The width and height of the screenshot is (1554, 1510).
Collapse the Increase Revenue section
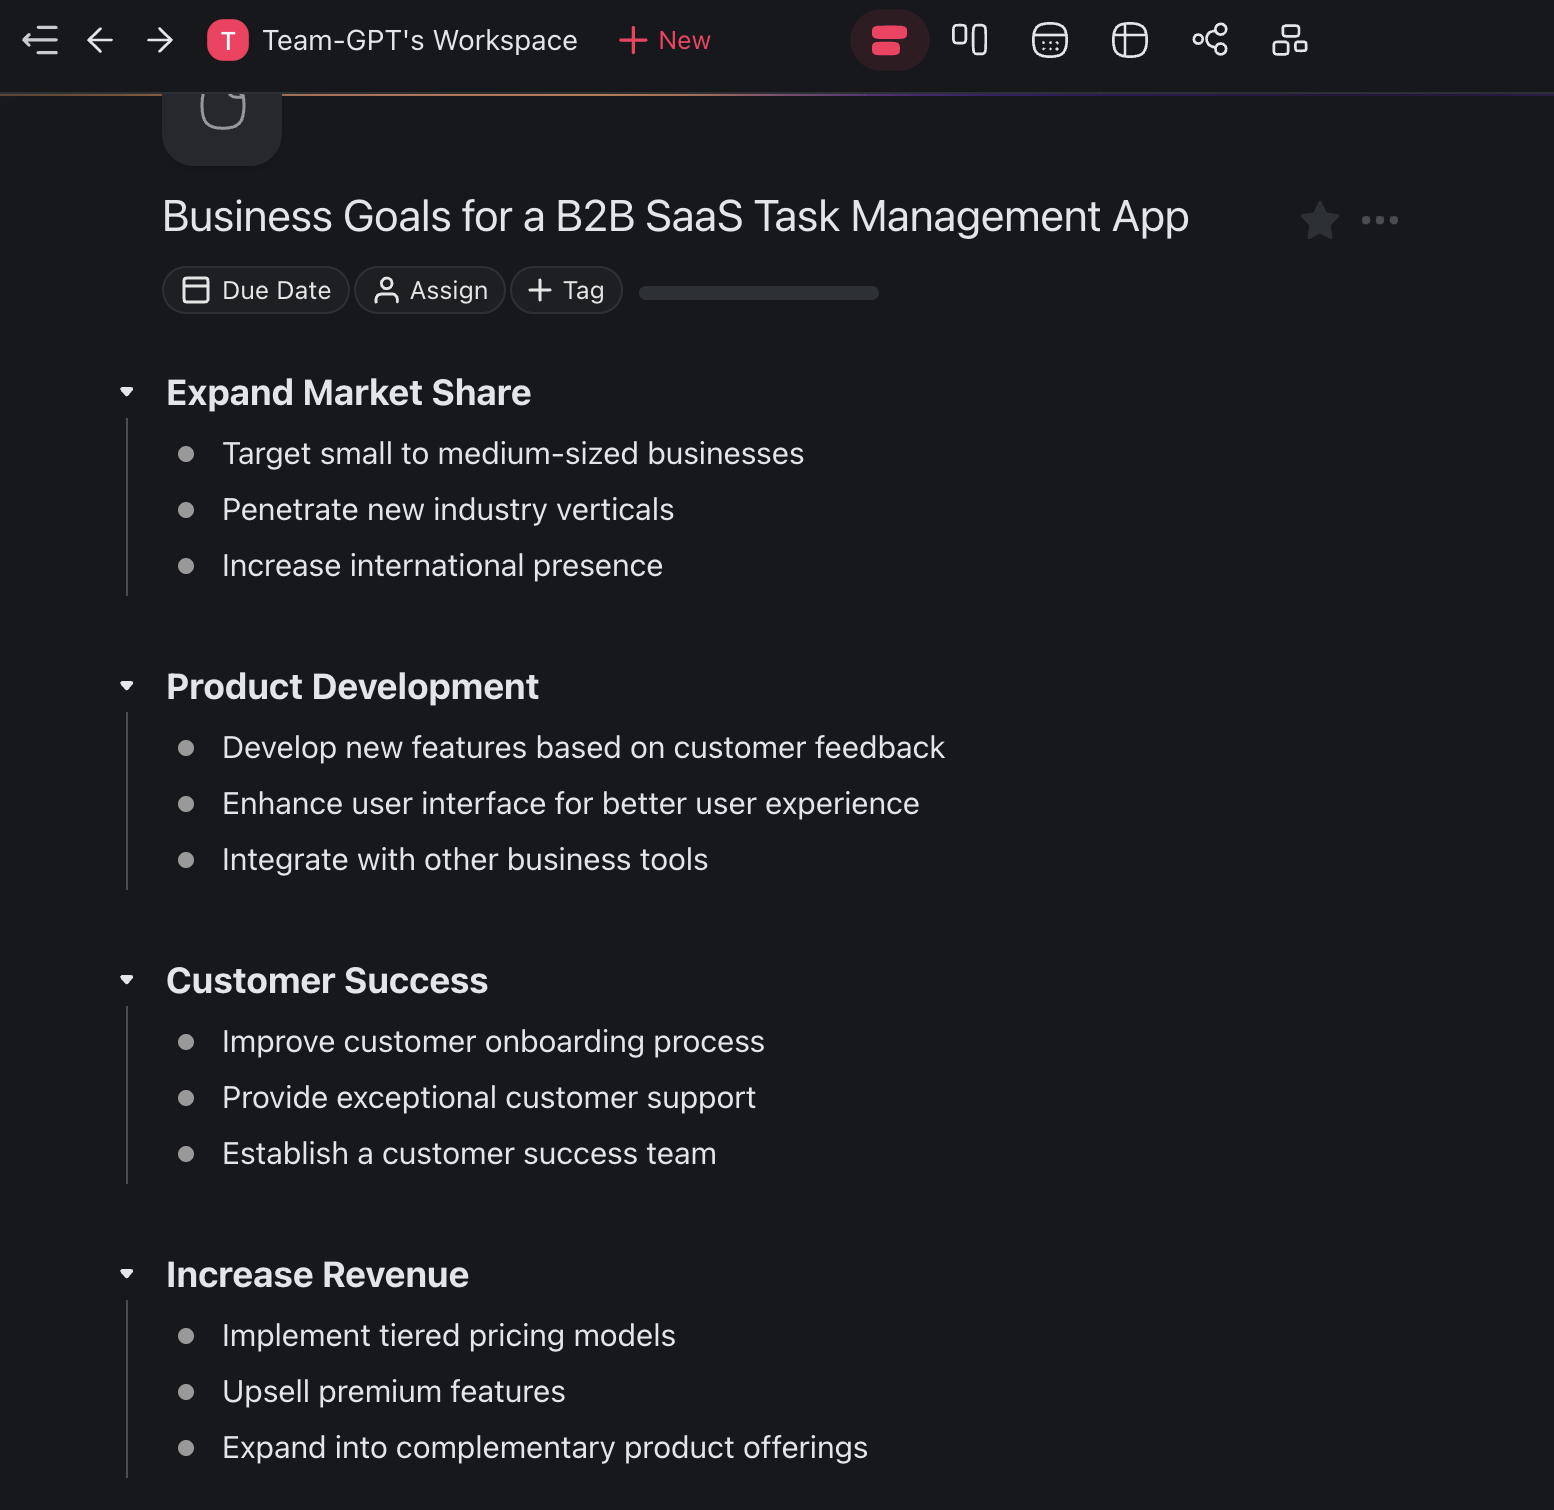coord(127,1274)
